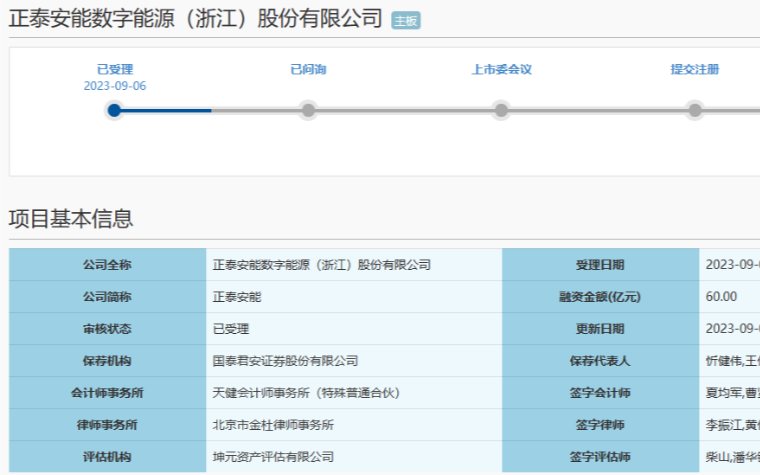This screenshot has height=475, width=760.
Task: Click the 保荐代表人 header cell
Action: tap(601, 361)
